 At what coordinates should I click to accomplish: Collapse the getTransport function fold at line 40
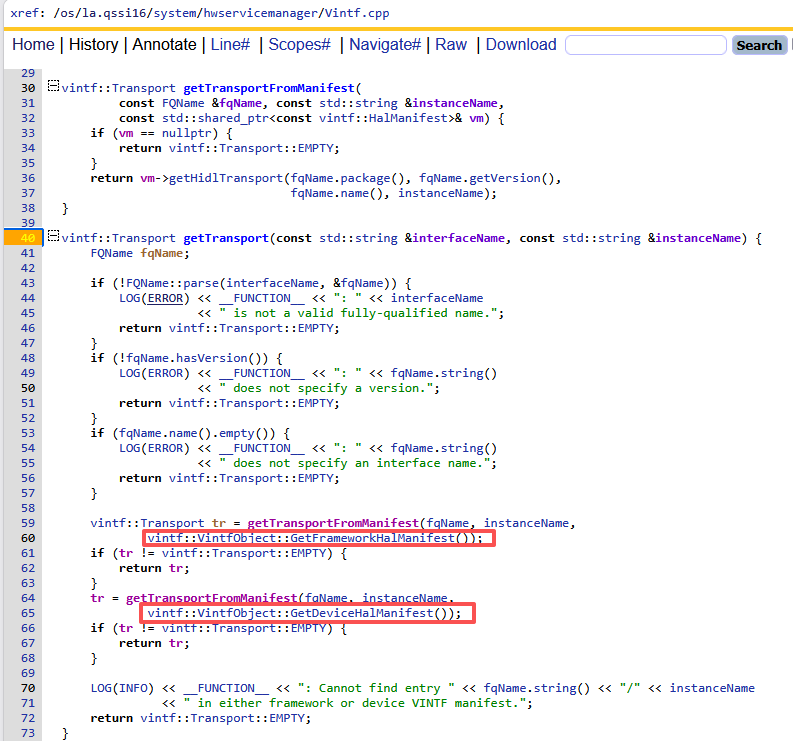53,236
